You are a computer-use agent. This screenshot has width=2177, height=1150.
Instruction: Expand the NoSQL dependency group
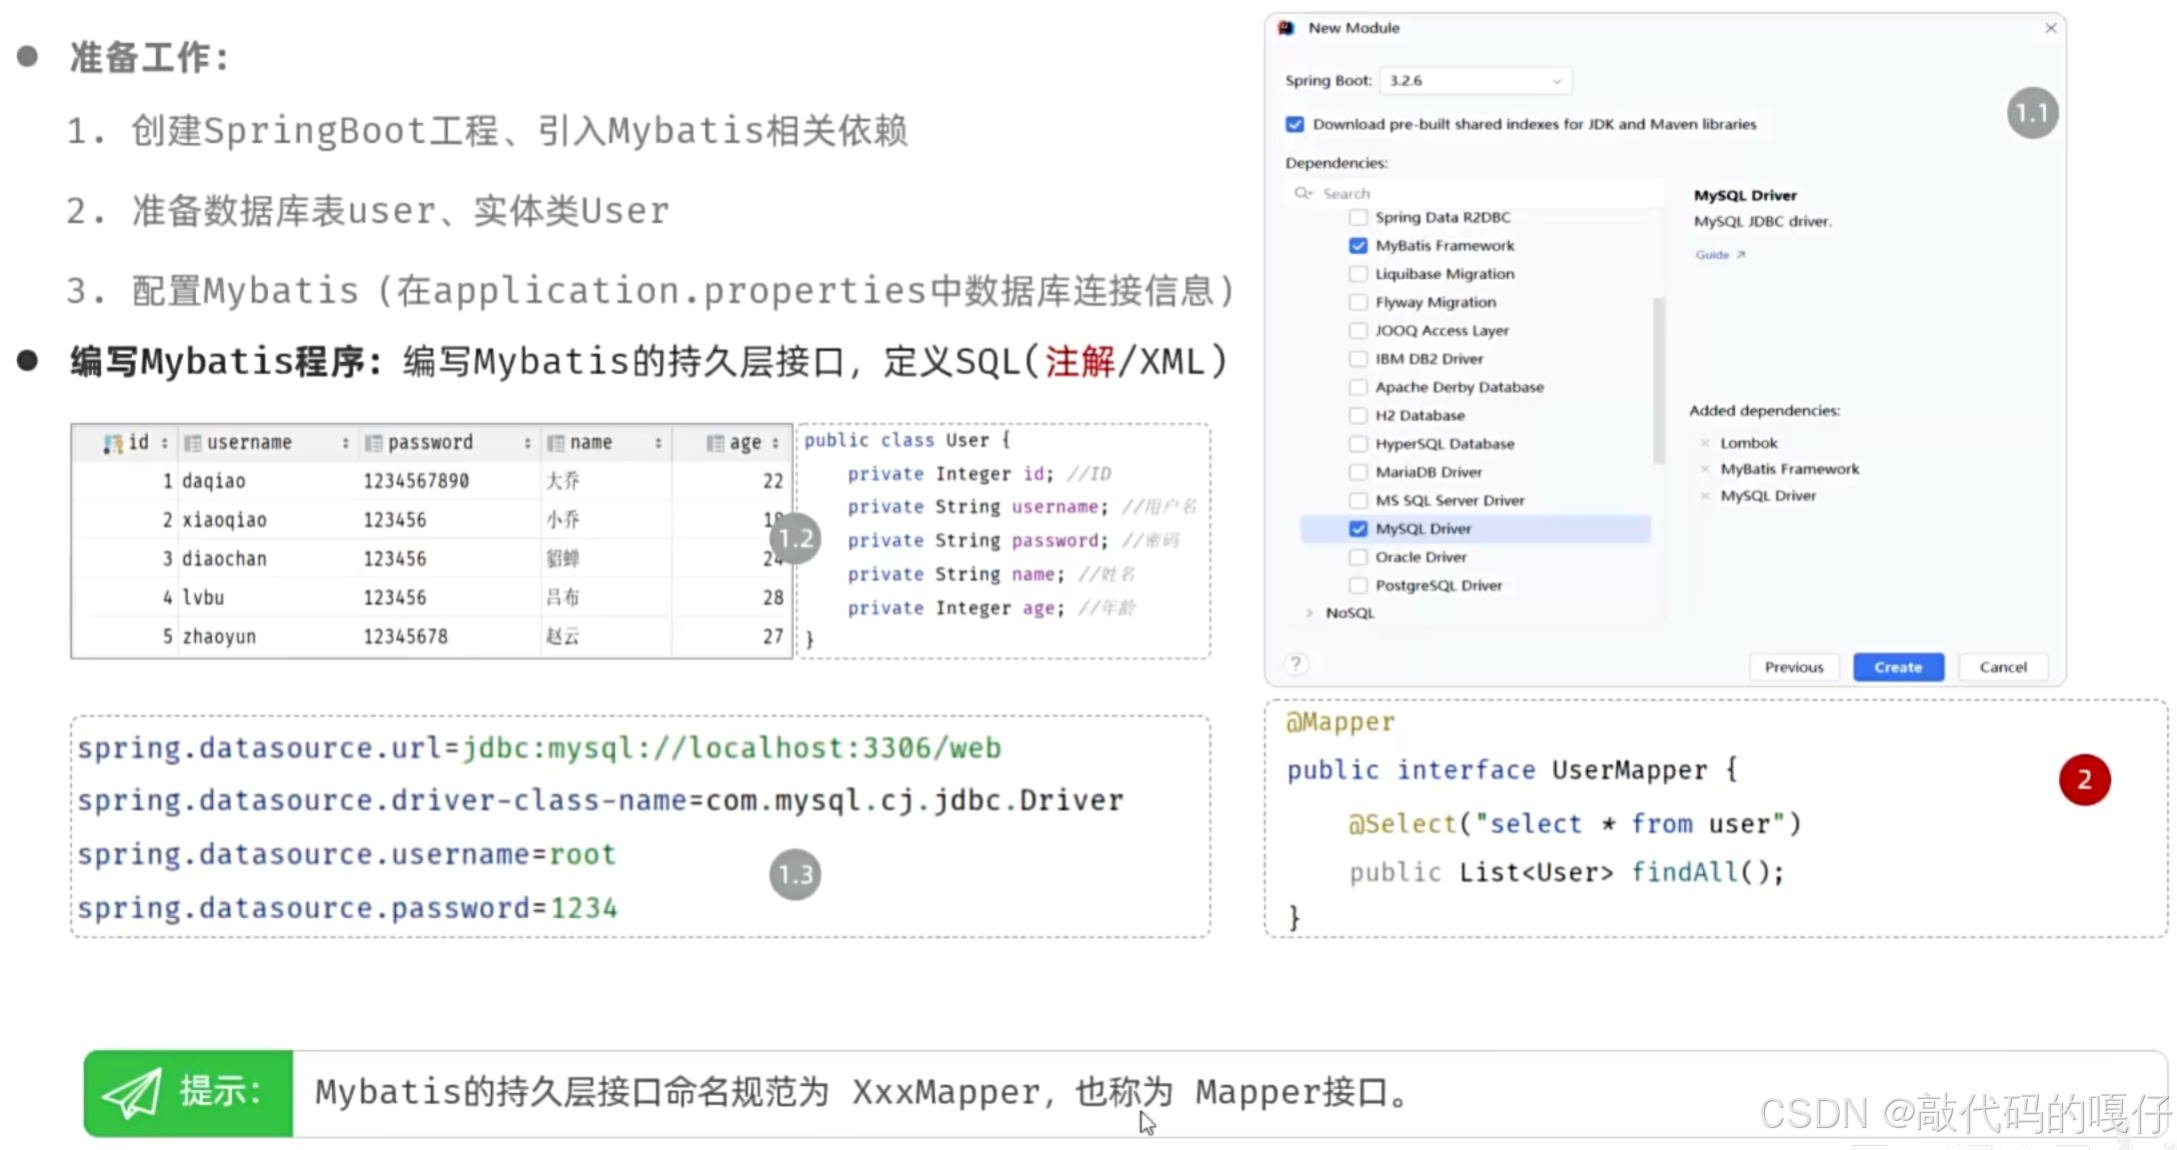1309,613
